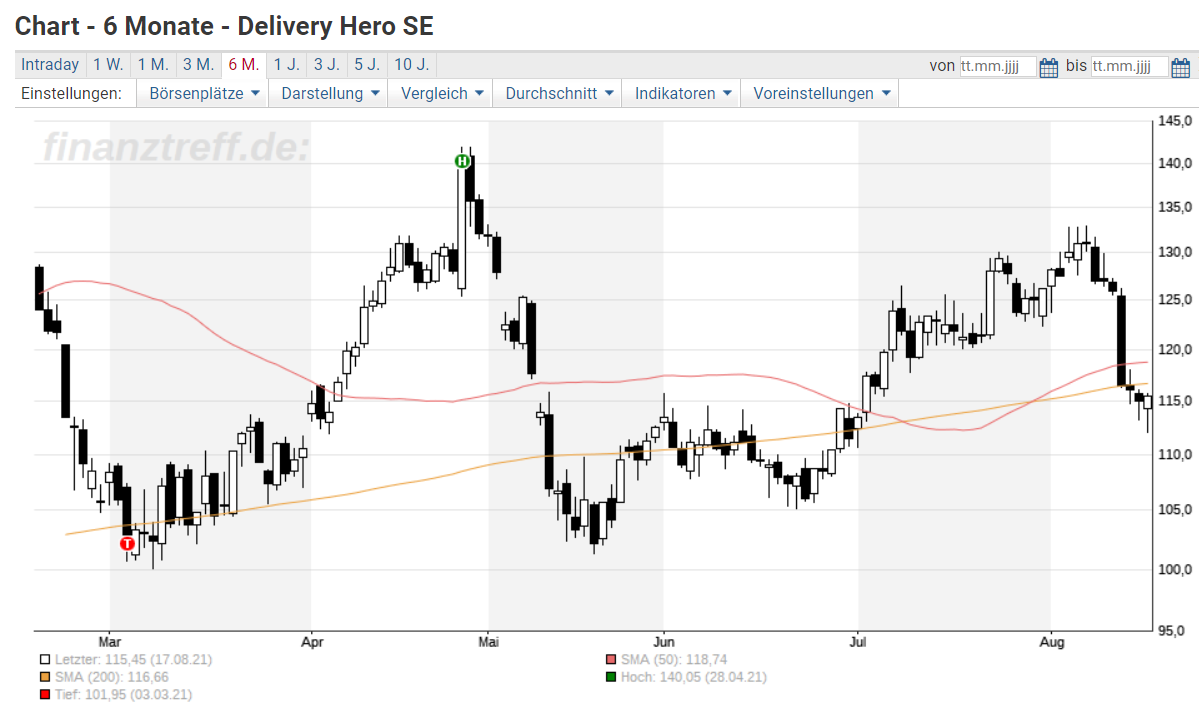Expand the Durchschnitt dropdown

(559, 93)
